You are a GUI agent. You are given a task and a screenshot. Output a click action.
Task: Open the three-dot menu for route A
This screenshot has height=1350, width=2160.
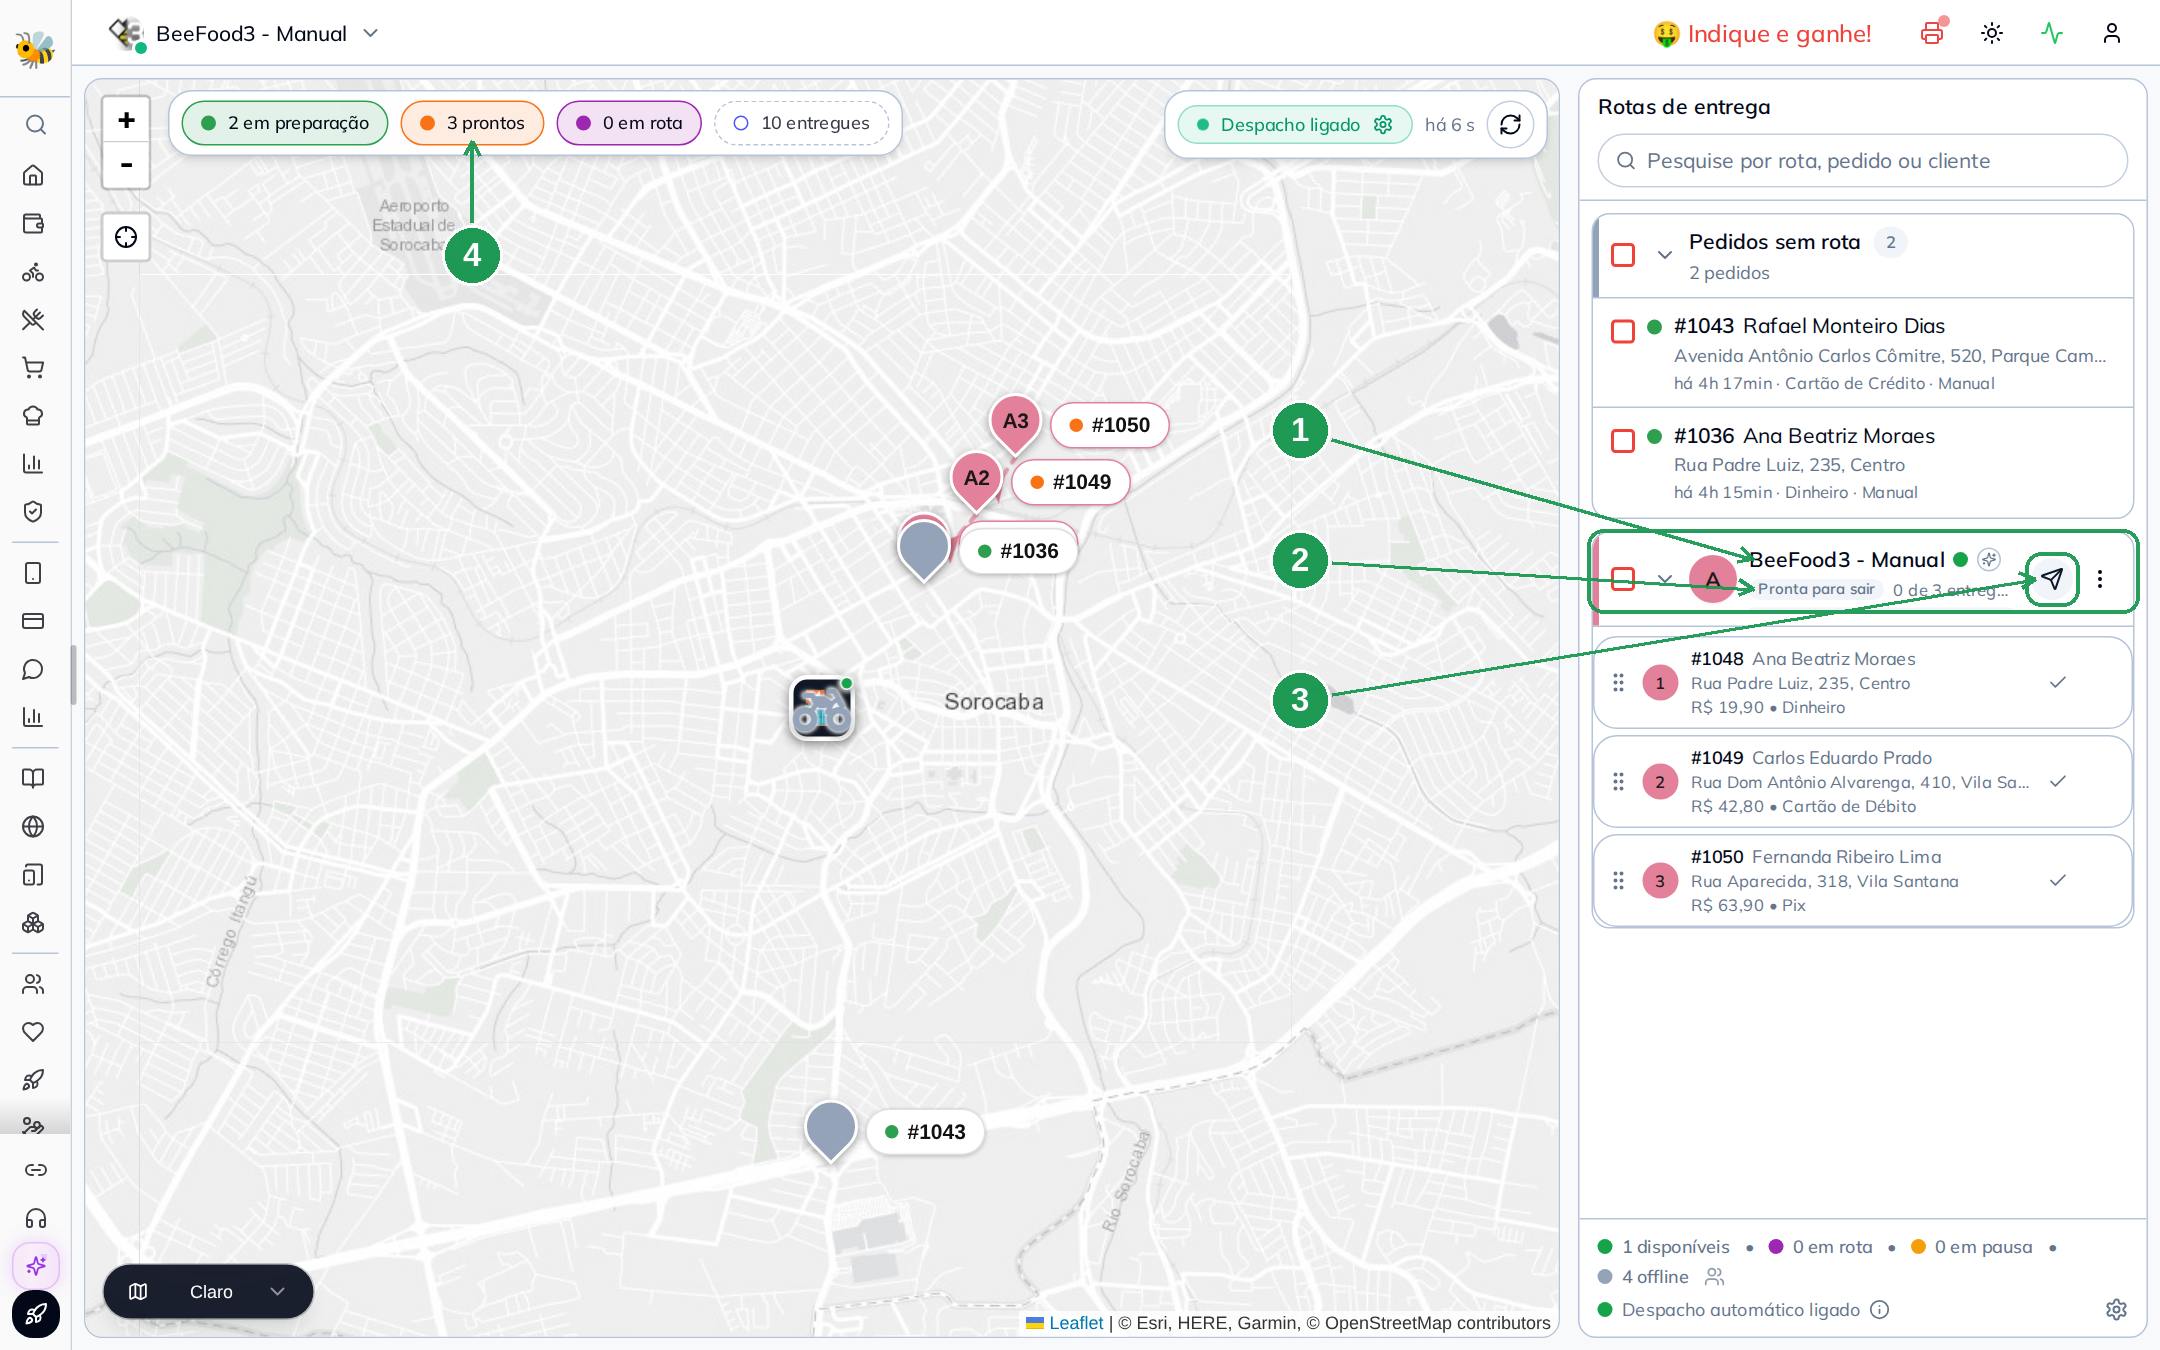[x=2100, y=579]
